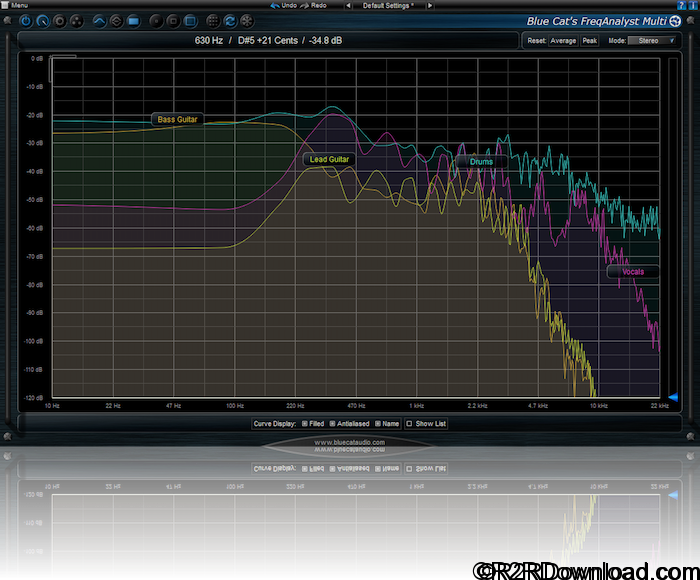Click the diamond layers toolbar icon
Screen dimensions: 700x580
point(116,21)
